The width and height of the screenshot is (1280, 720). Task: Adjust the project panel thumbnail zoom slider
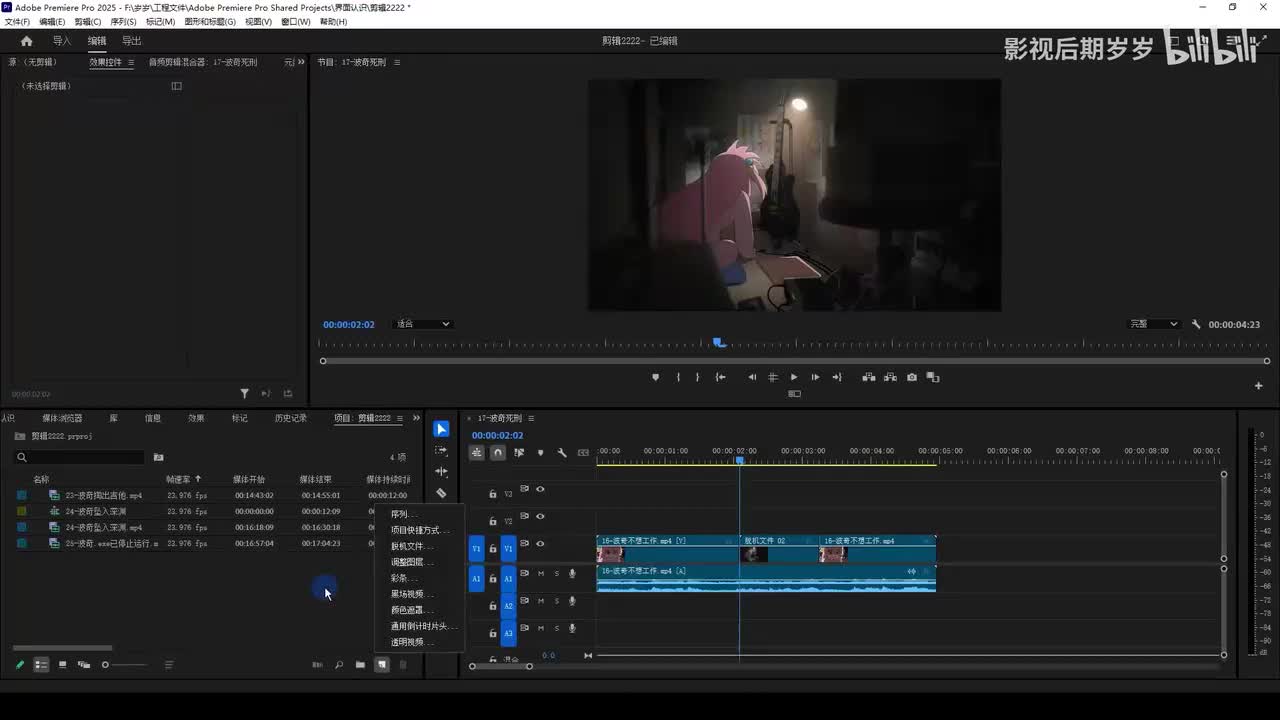106,665
